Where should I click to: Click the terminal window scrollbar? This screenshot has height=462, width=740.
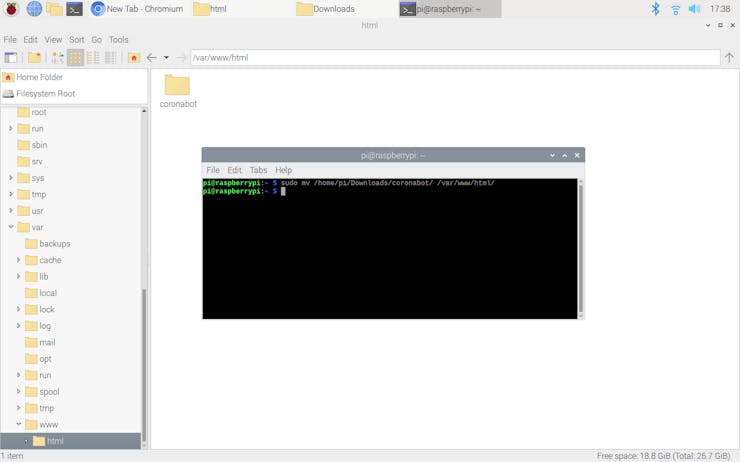point(581,248)
